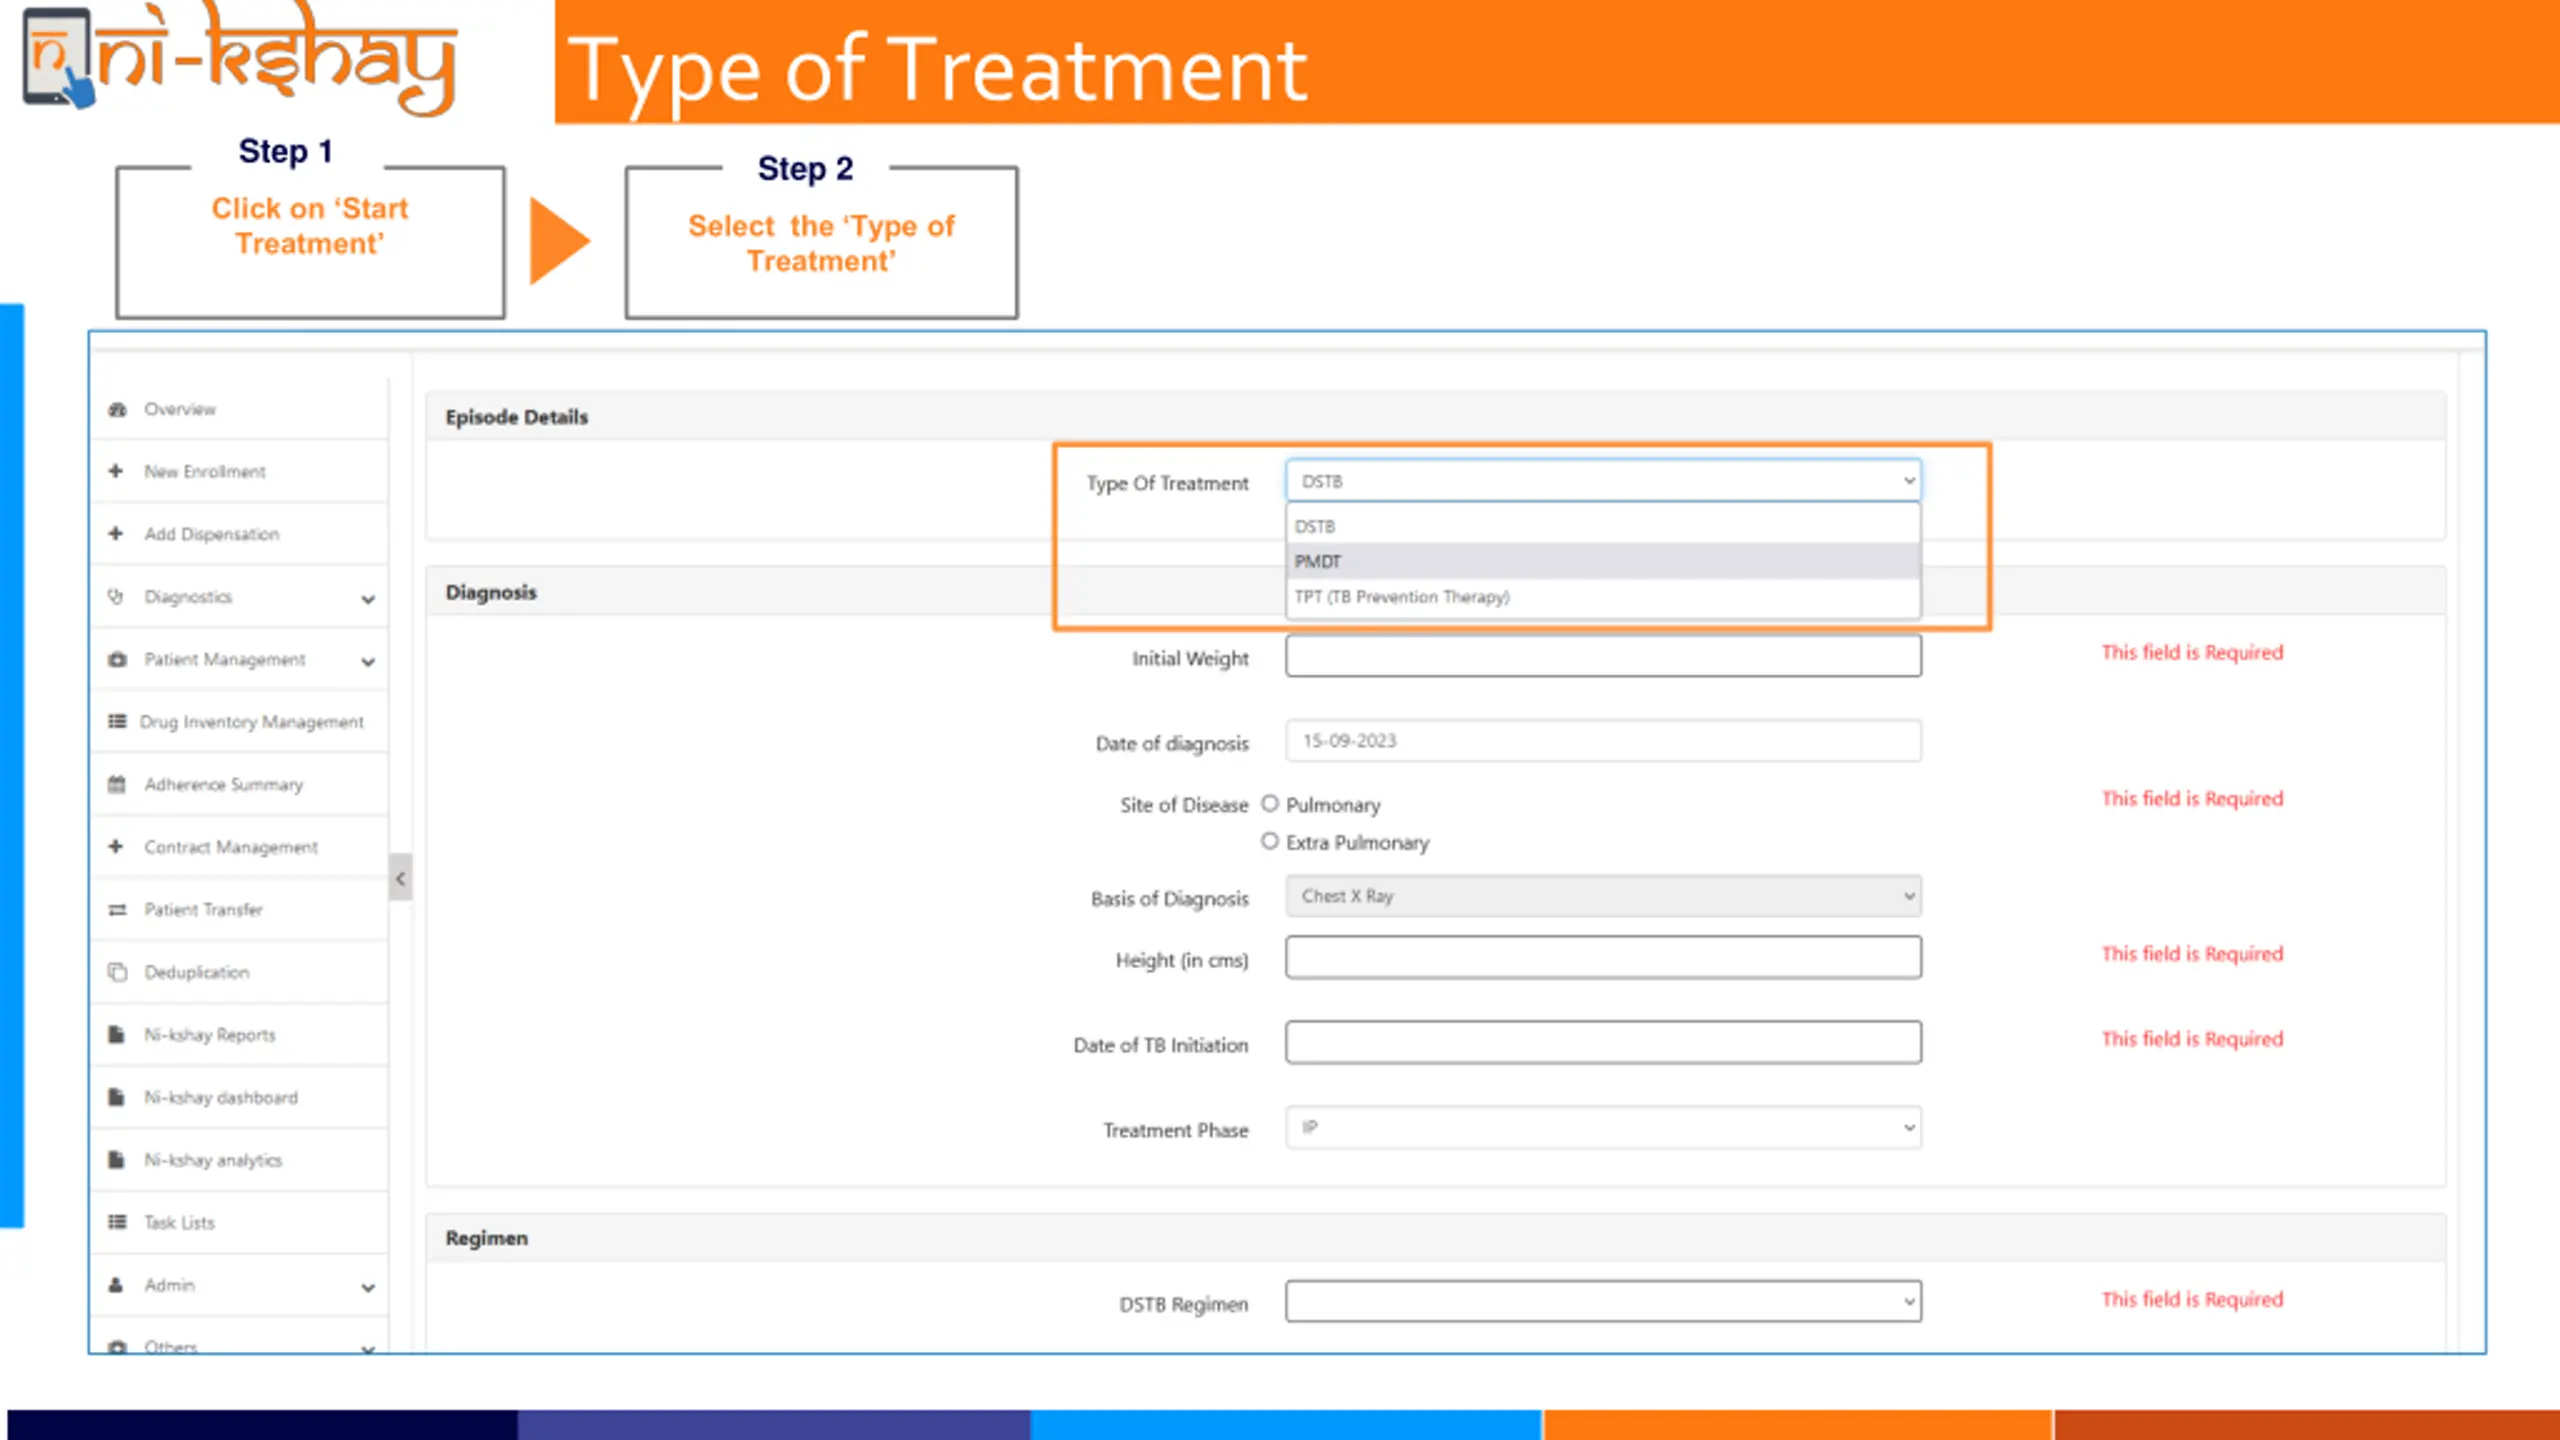Open the Task Lists sidebar link
Image resolution: width=2560 pixels, height=1440 pixels.
(179, 1222)
